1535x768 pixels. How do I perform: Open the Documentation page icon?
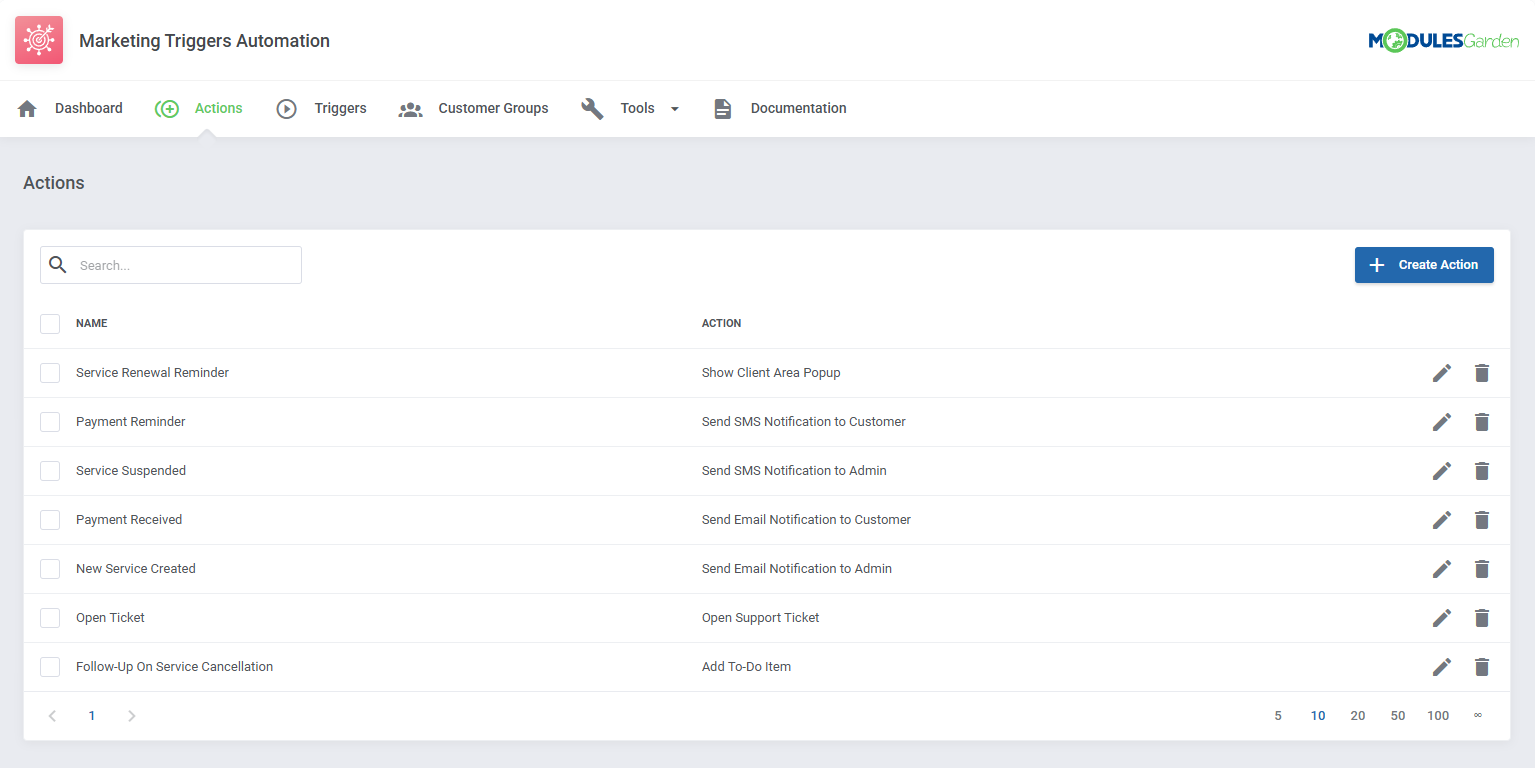click(x=723, y=108)
